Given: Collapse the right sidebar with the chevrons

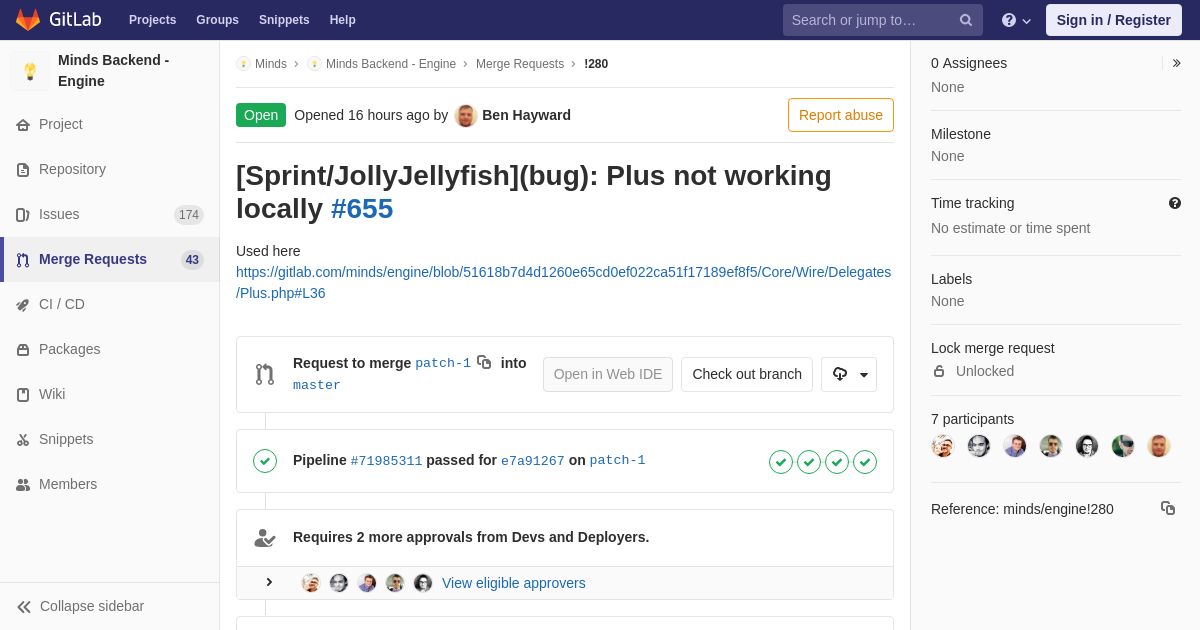Looking at the screenshot, I should (1176, 63).
